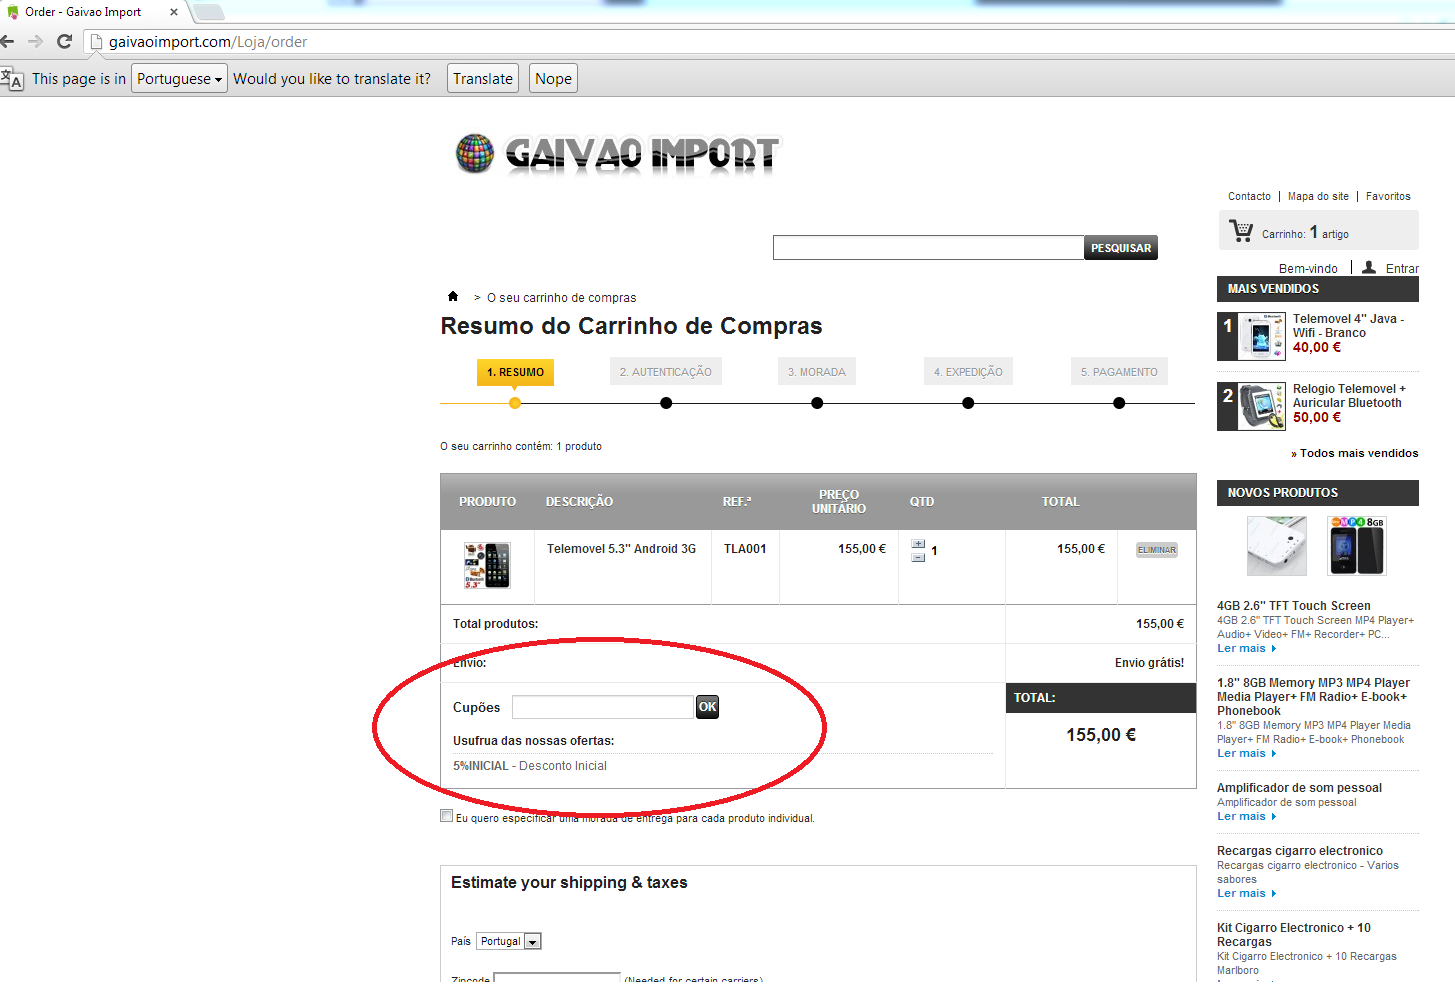1455x989 pixels.
Task: Click the NOVOS PRODUTOS header
Action: pyautogui.click(x=1318, y=493)
